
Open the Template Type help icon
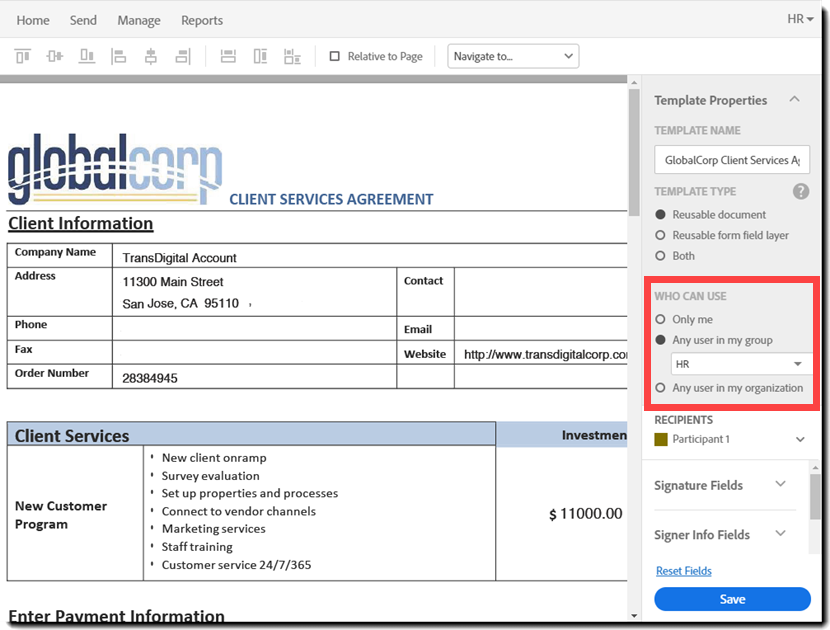click(800, 191)
